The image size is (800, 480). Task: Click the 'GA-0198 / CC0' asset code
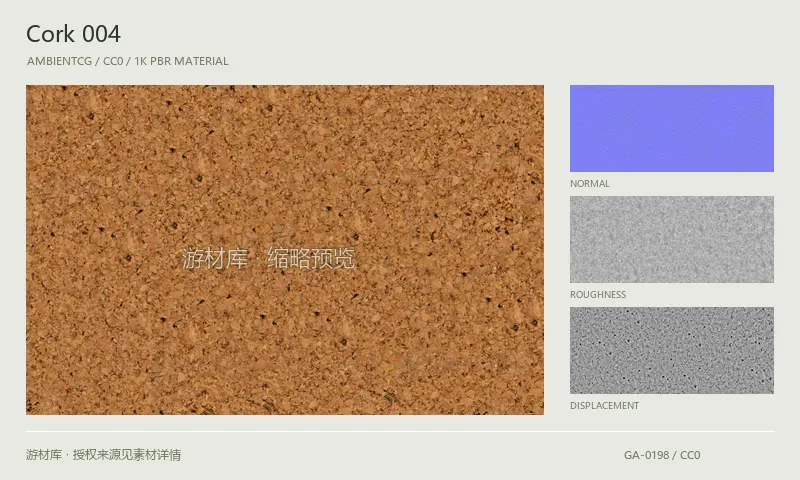[662, 455]
